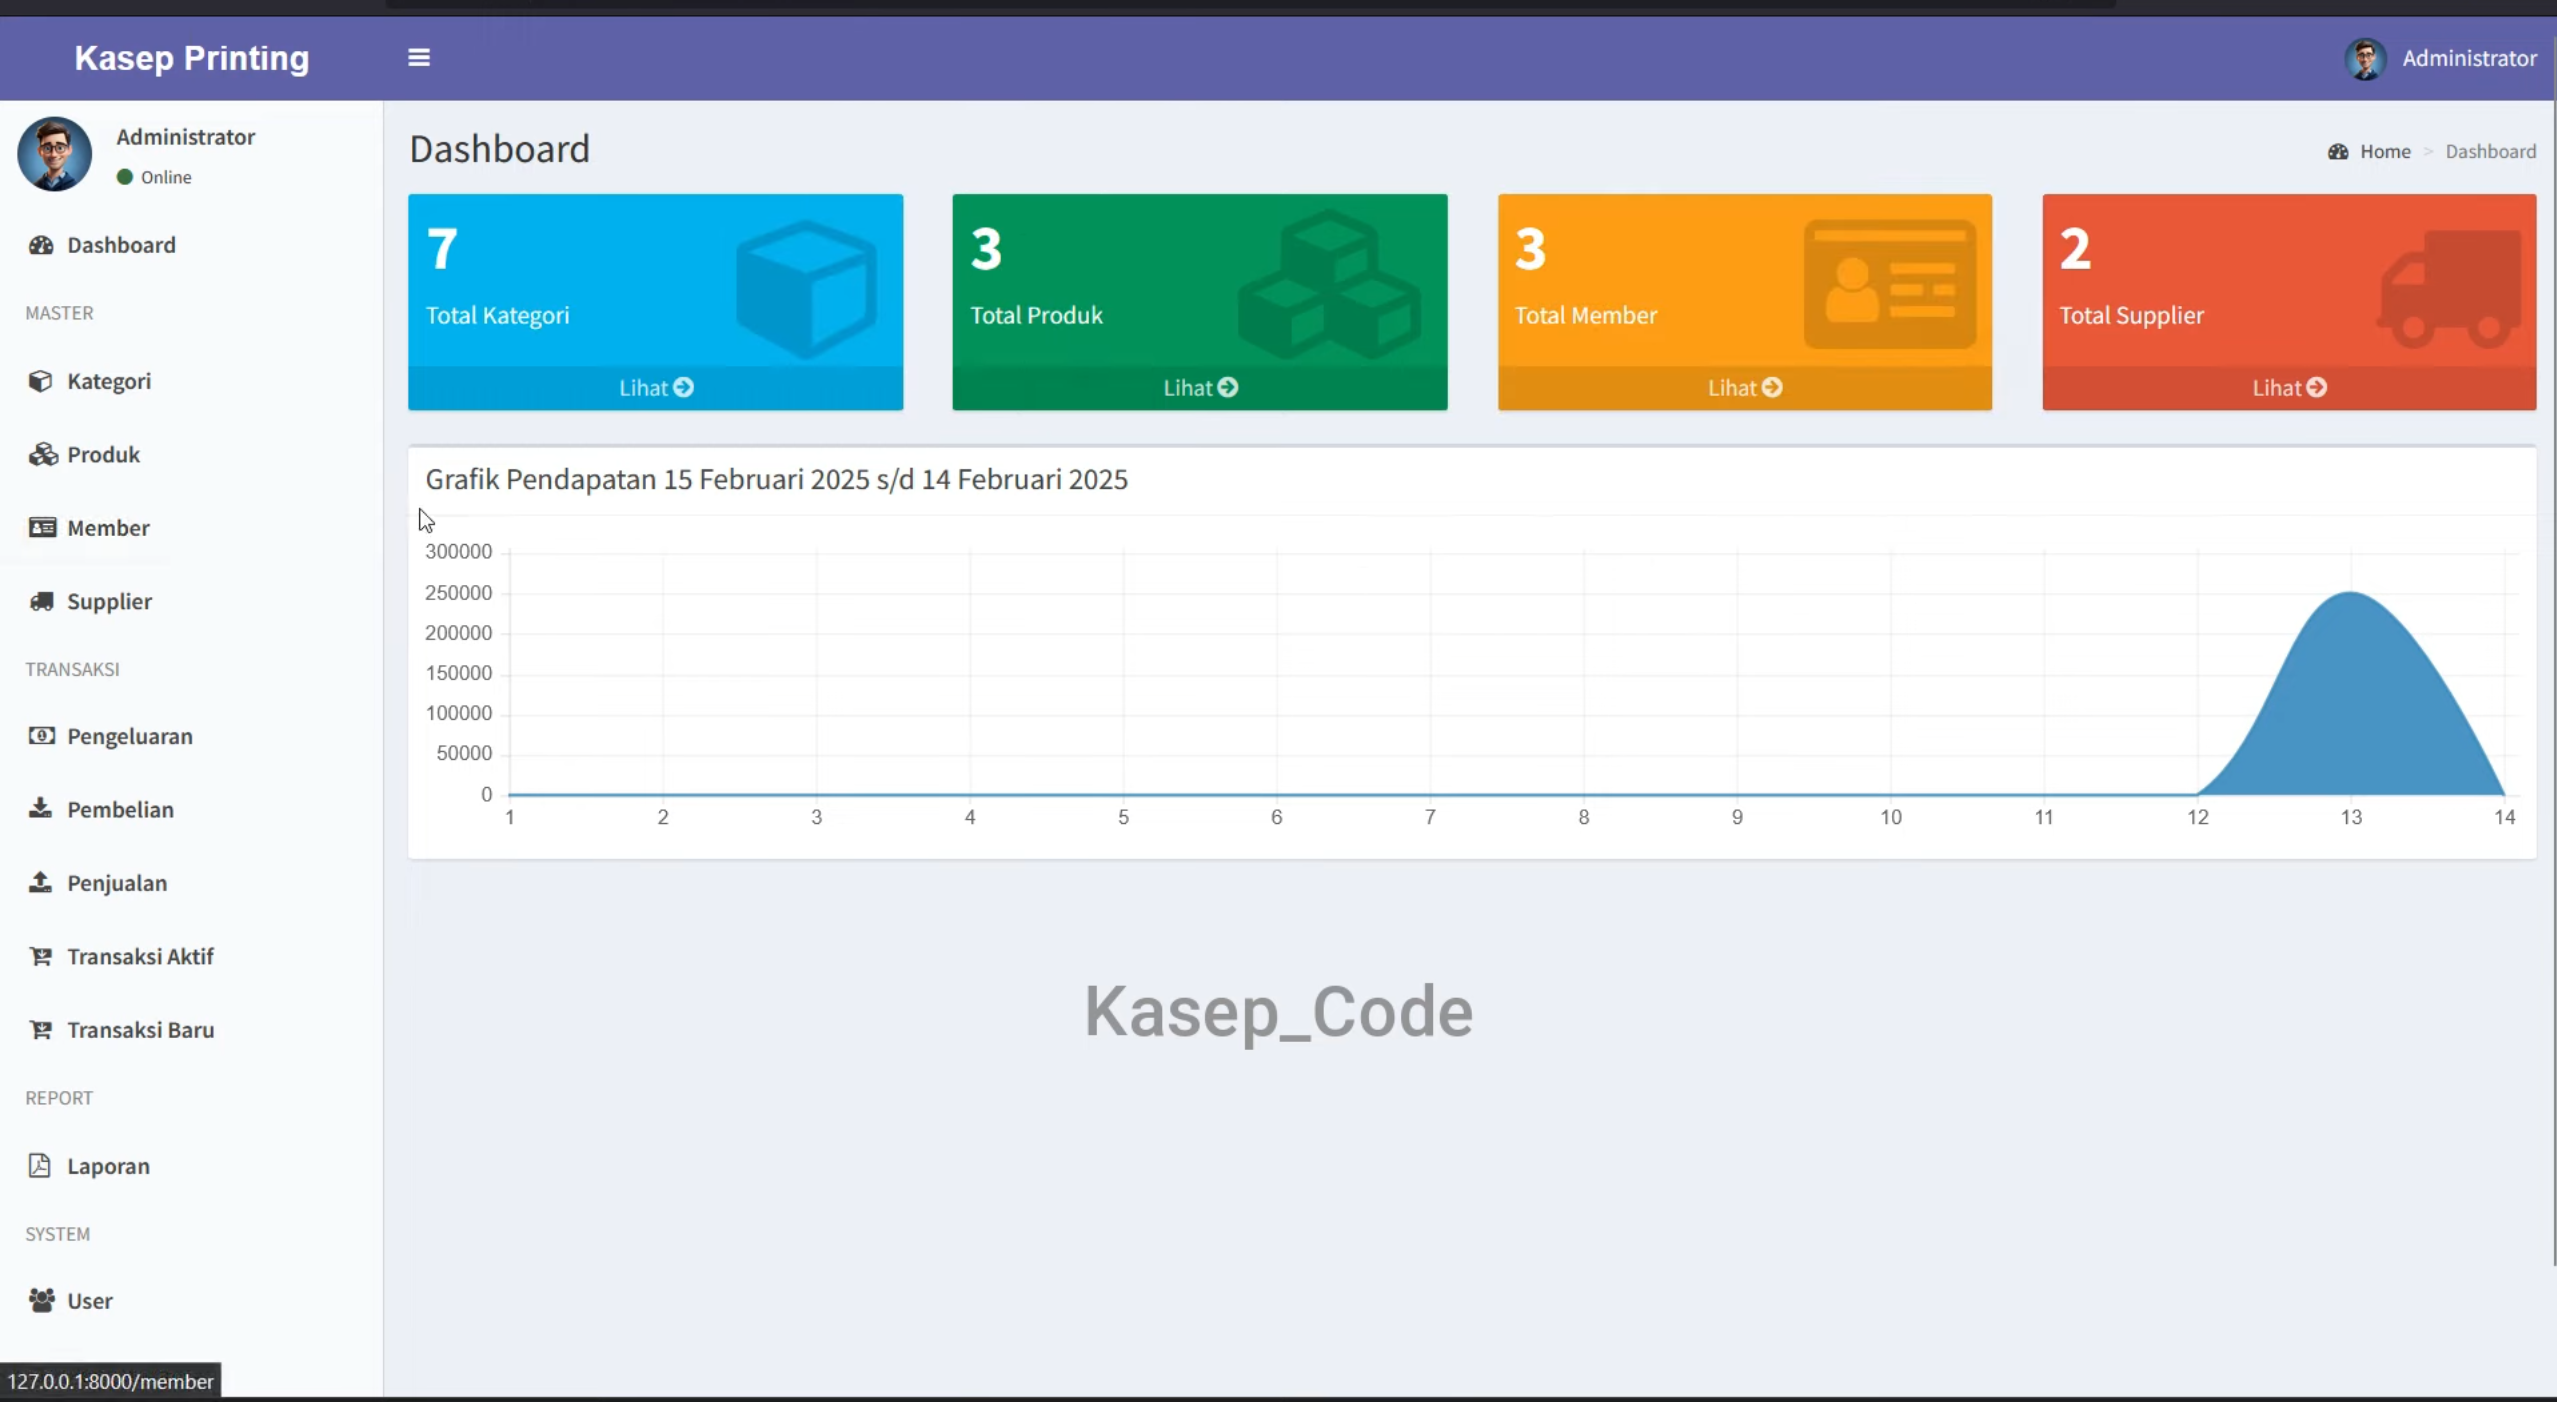2557x1402 pixels.
Task: Open the Member menu item
Action: click(x=191, y=527)
